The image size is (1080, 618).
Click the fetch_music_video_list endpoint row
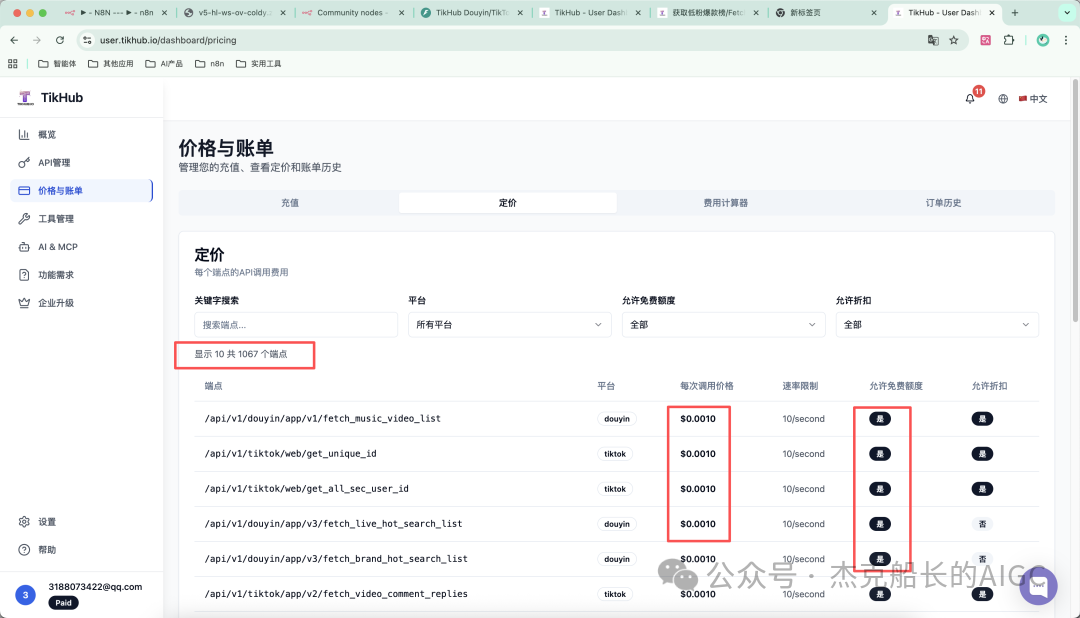tap(616, 419)
